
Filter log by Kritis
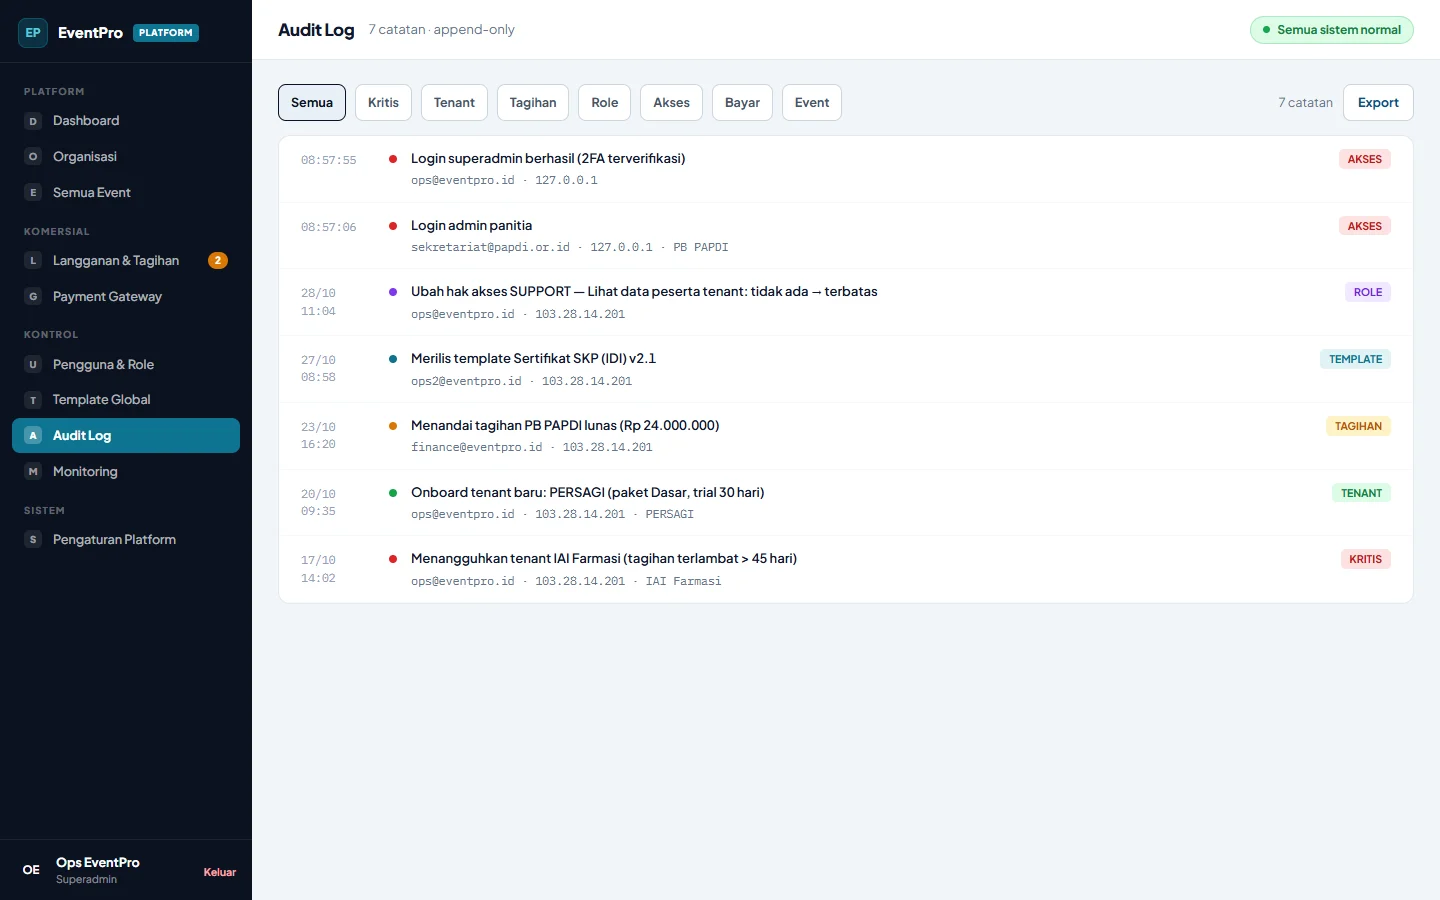tap(383, 102)
